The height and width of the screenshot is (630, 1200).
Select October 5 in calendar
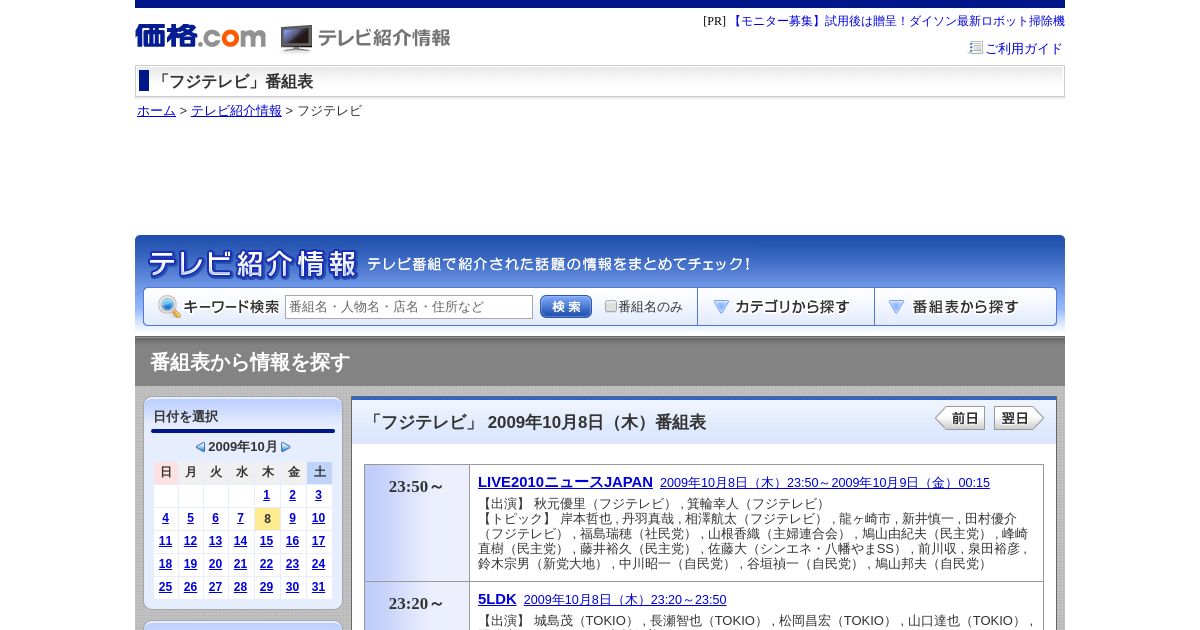190,518
